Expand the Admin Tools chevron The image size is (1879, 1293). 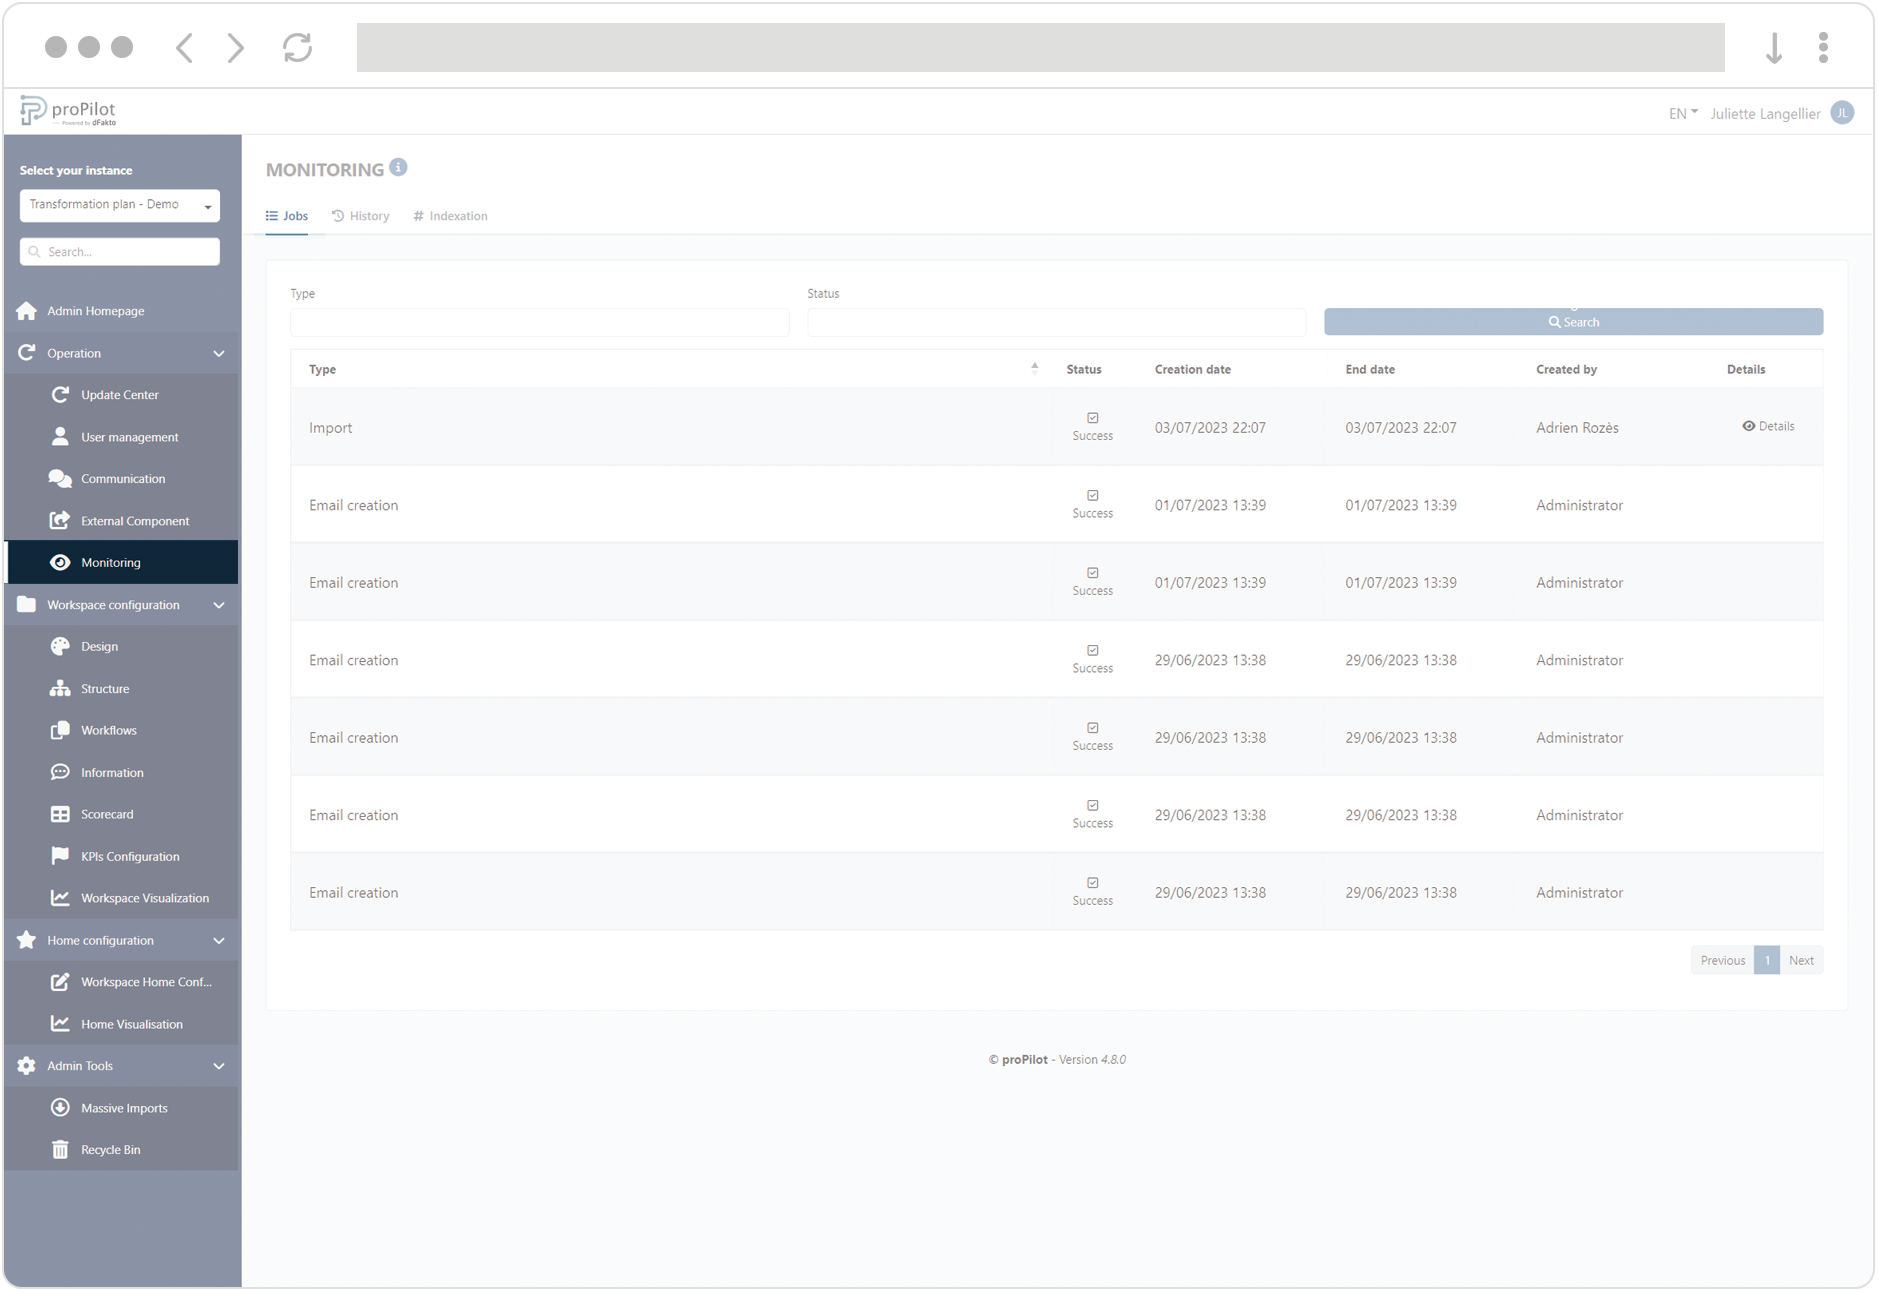(219, 1066)
